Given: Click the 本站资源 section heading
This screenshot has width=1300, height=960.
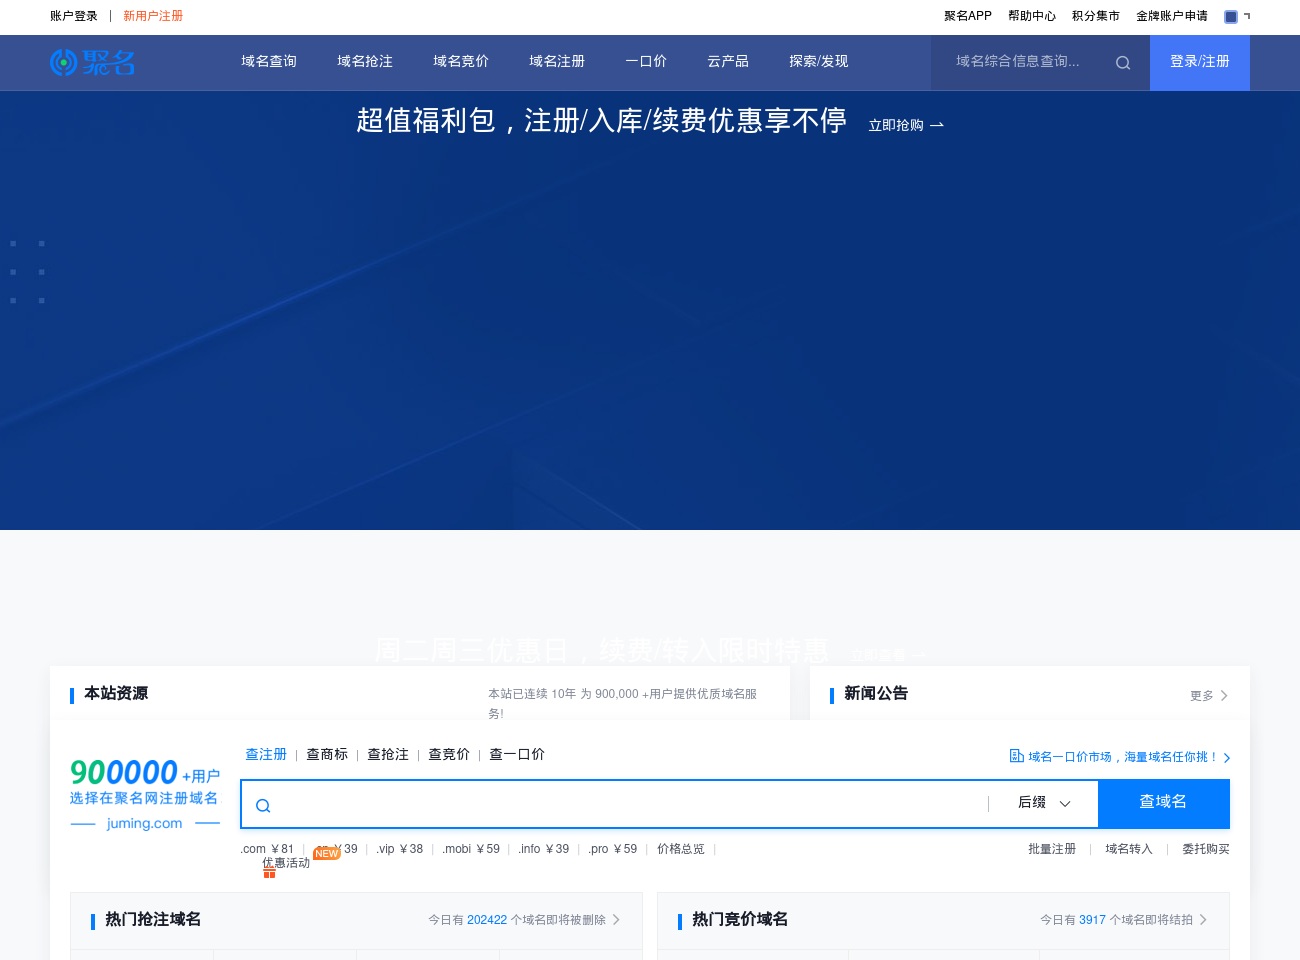Looking at the screenshot, I should (x=116, y=693).
